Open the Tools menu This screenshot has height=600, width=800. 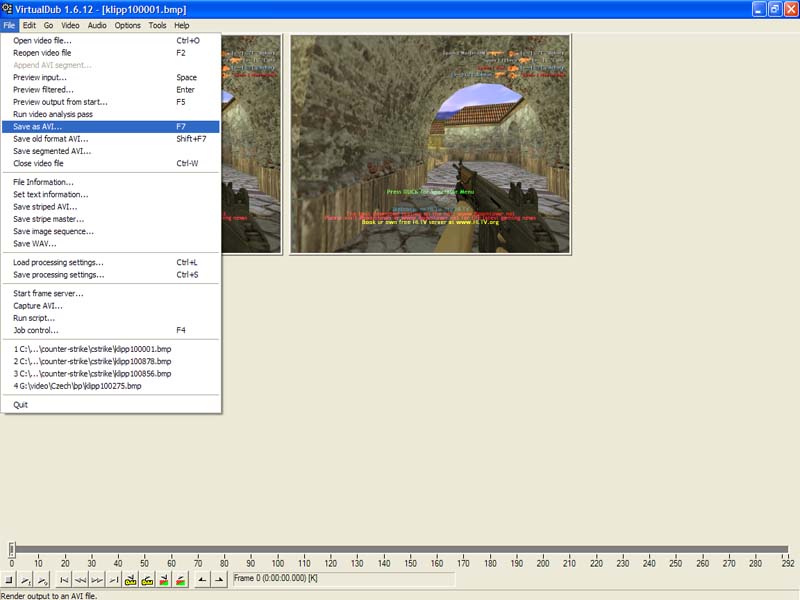pyautogui.click(x=157, y=25)
